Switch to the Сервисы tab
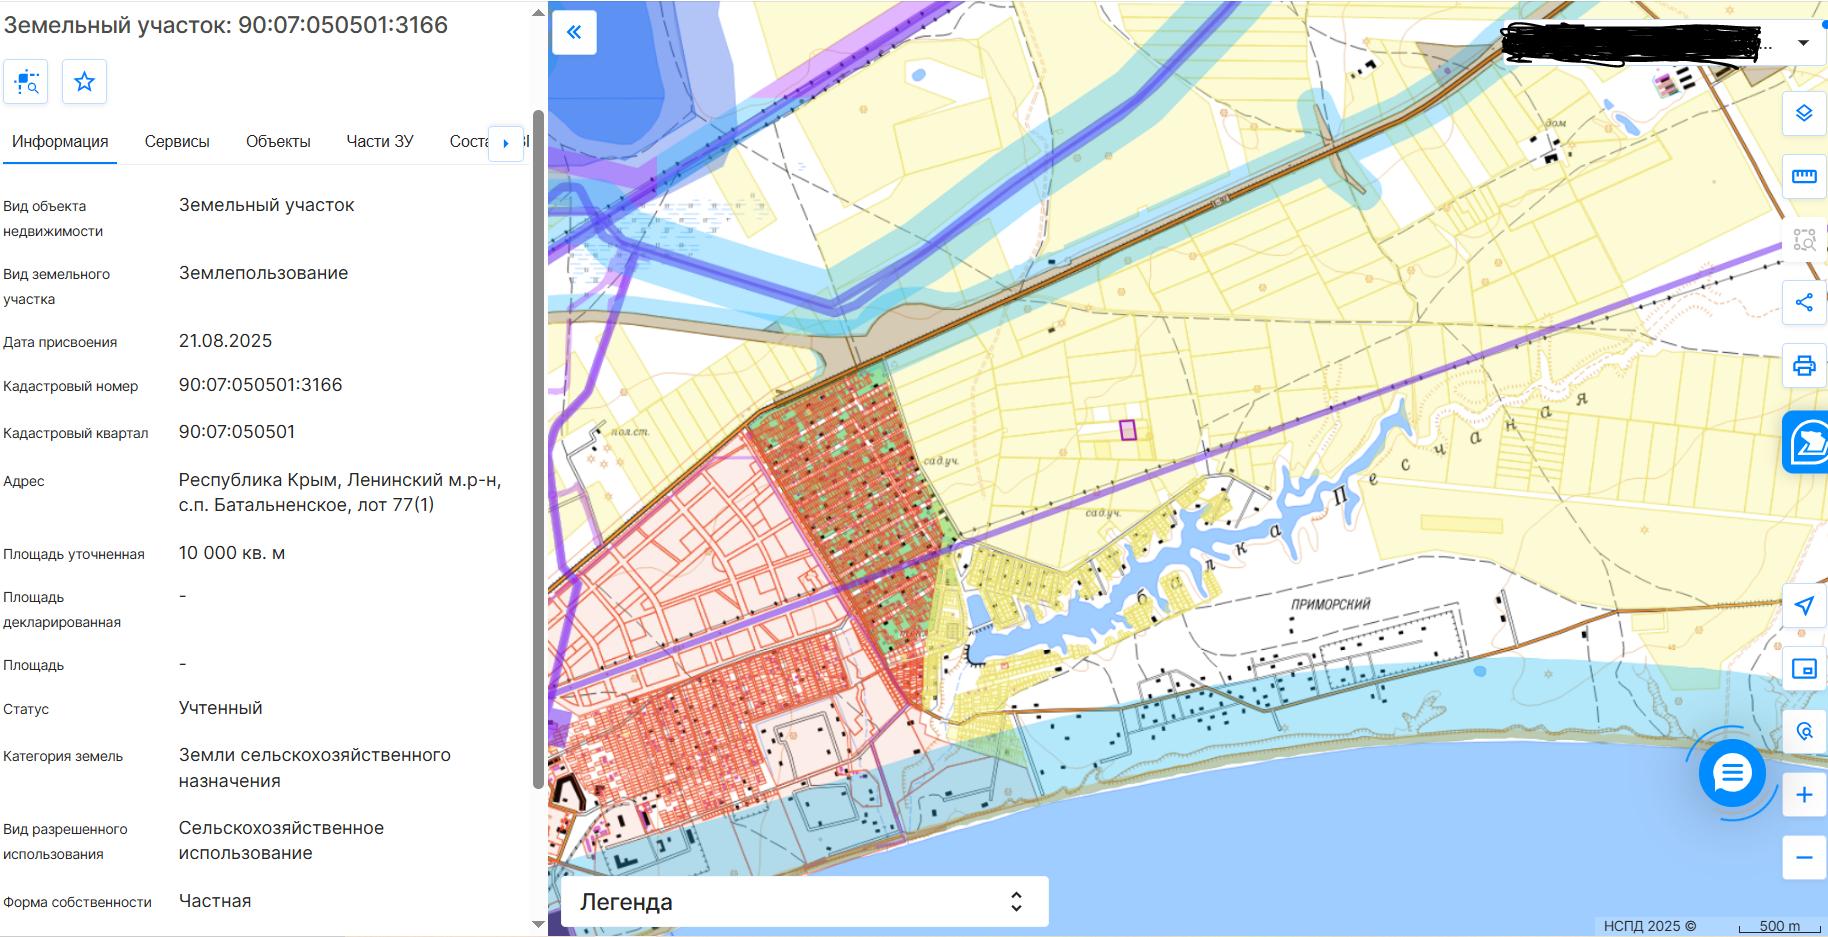1828x937 pixels. tap(177, 142)
